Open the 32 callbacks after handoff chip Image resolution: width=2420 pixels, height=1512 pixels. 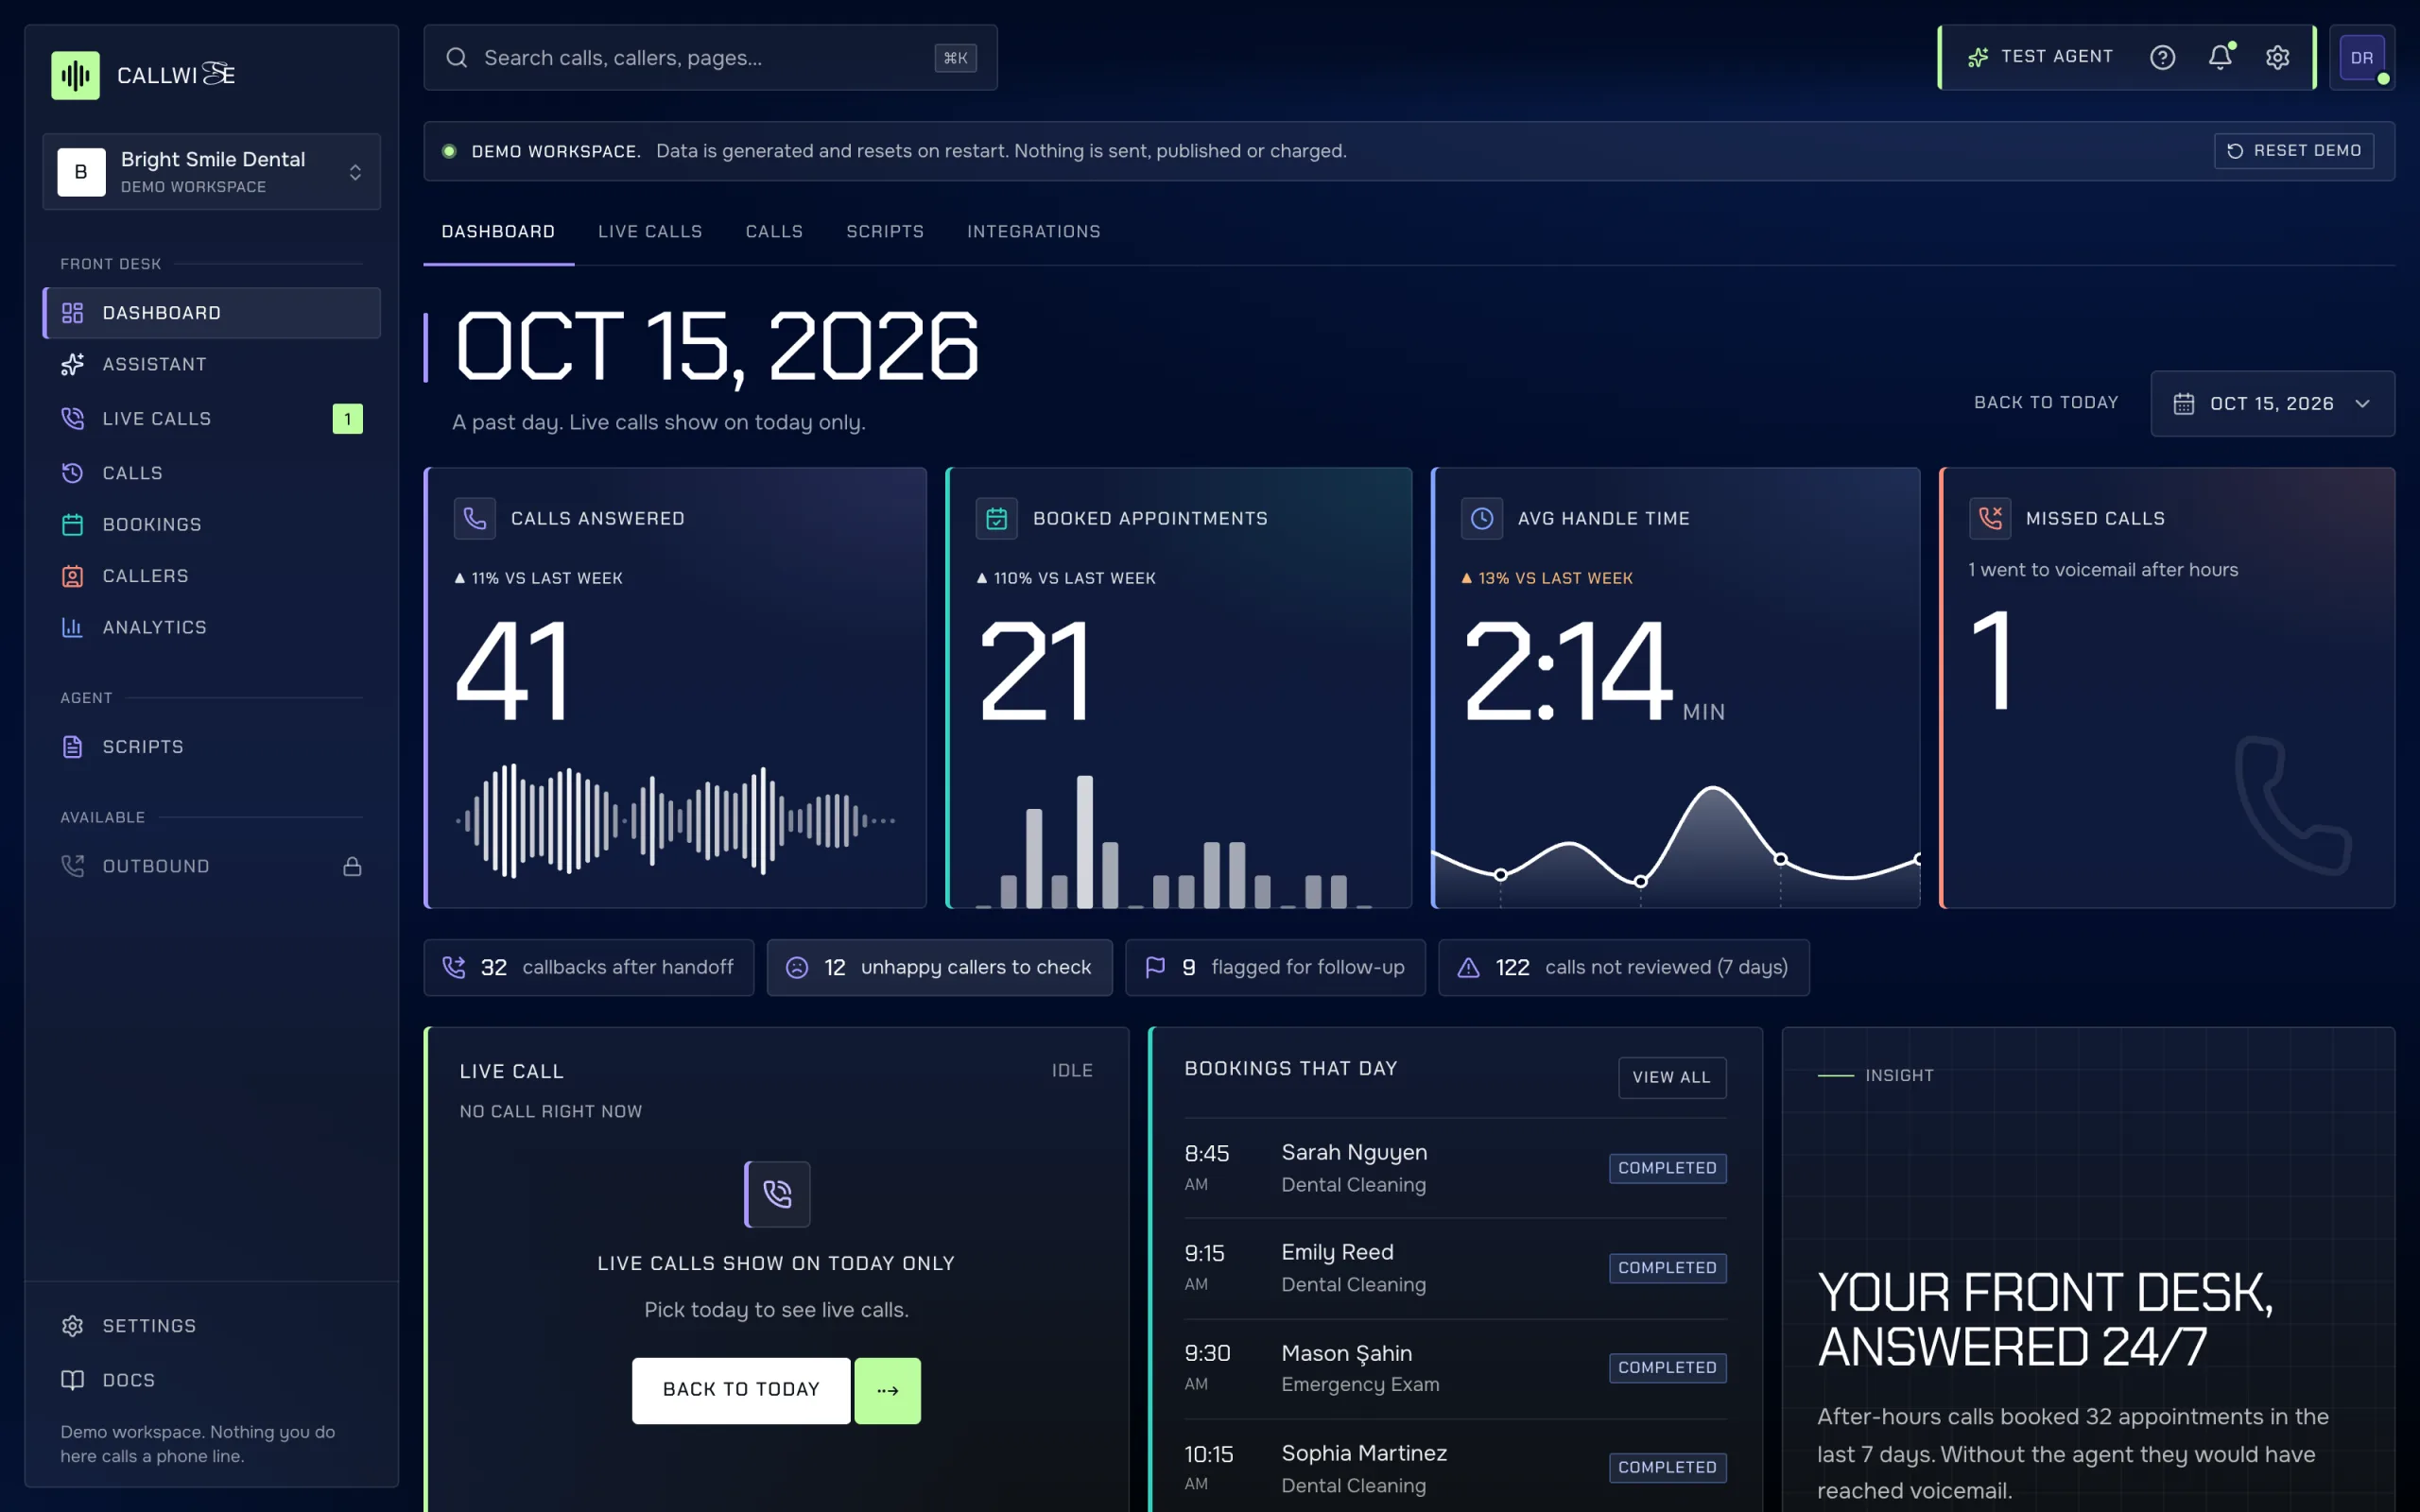pyautogui.click(x=588, y=967)
